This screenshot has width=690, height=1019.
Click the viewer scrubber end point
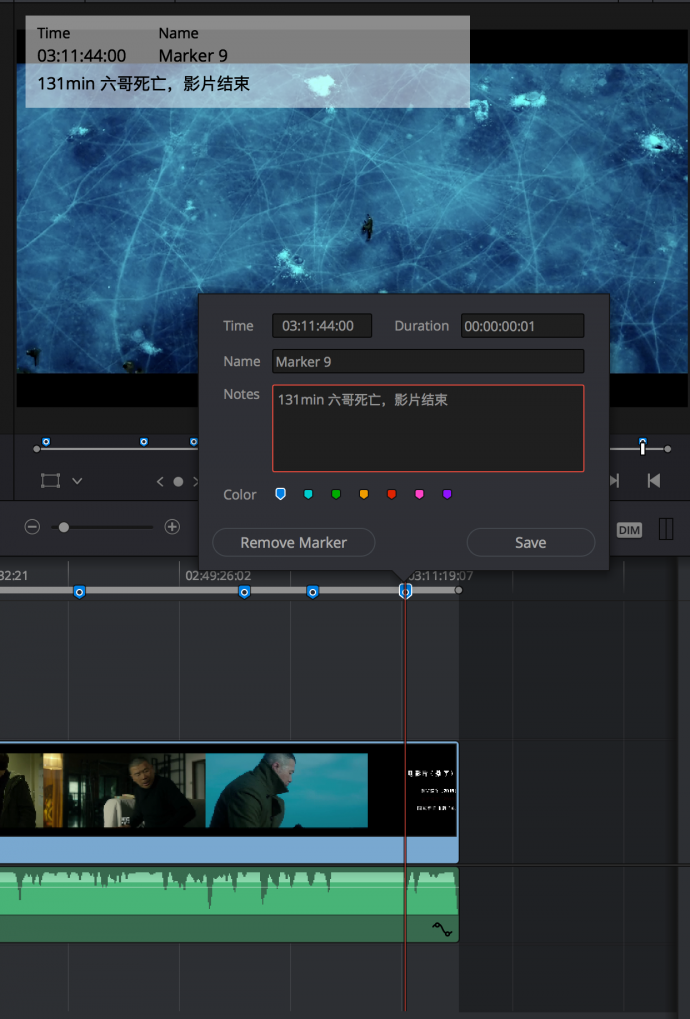[x=667, y=449]
